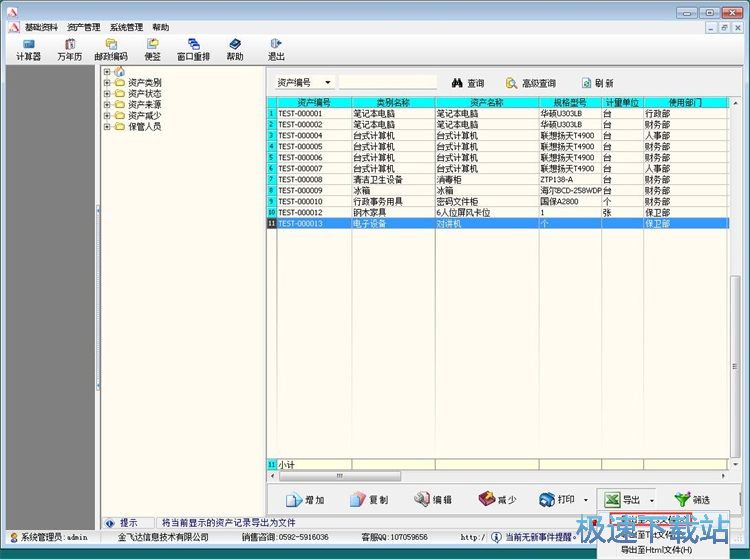Open the 导出 dropdown arrow
Screen dimensions: 750x559
[651, 500]
